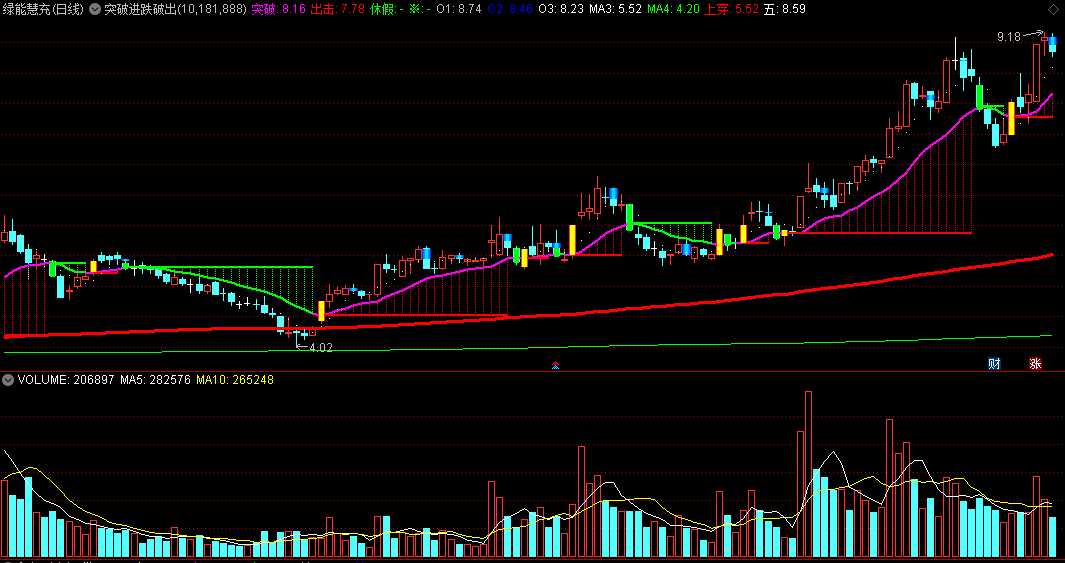Click the 出击: 7.78 value

coord(338,10)
